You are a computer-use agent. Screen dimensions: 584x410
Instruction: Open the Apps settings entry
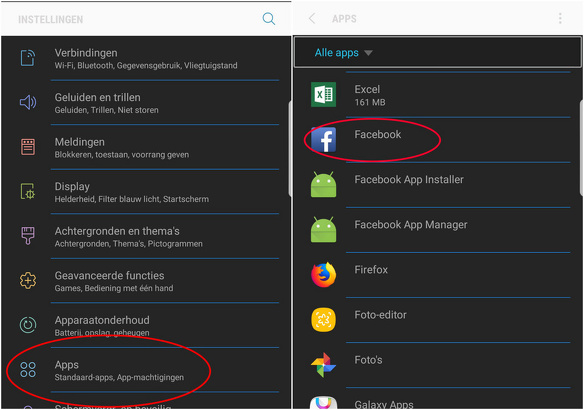146,370
